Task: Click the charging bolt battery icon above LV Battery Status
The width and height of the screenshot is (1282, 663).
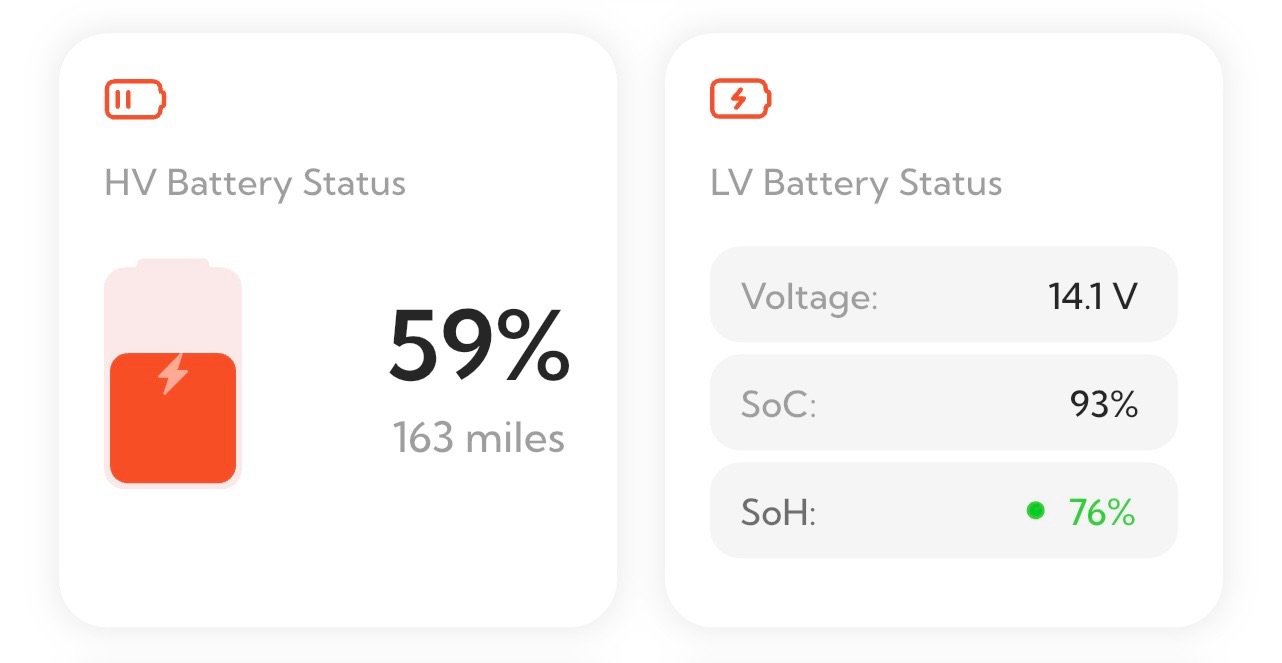Action: click(x=741, y=99)
